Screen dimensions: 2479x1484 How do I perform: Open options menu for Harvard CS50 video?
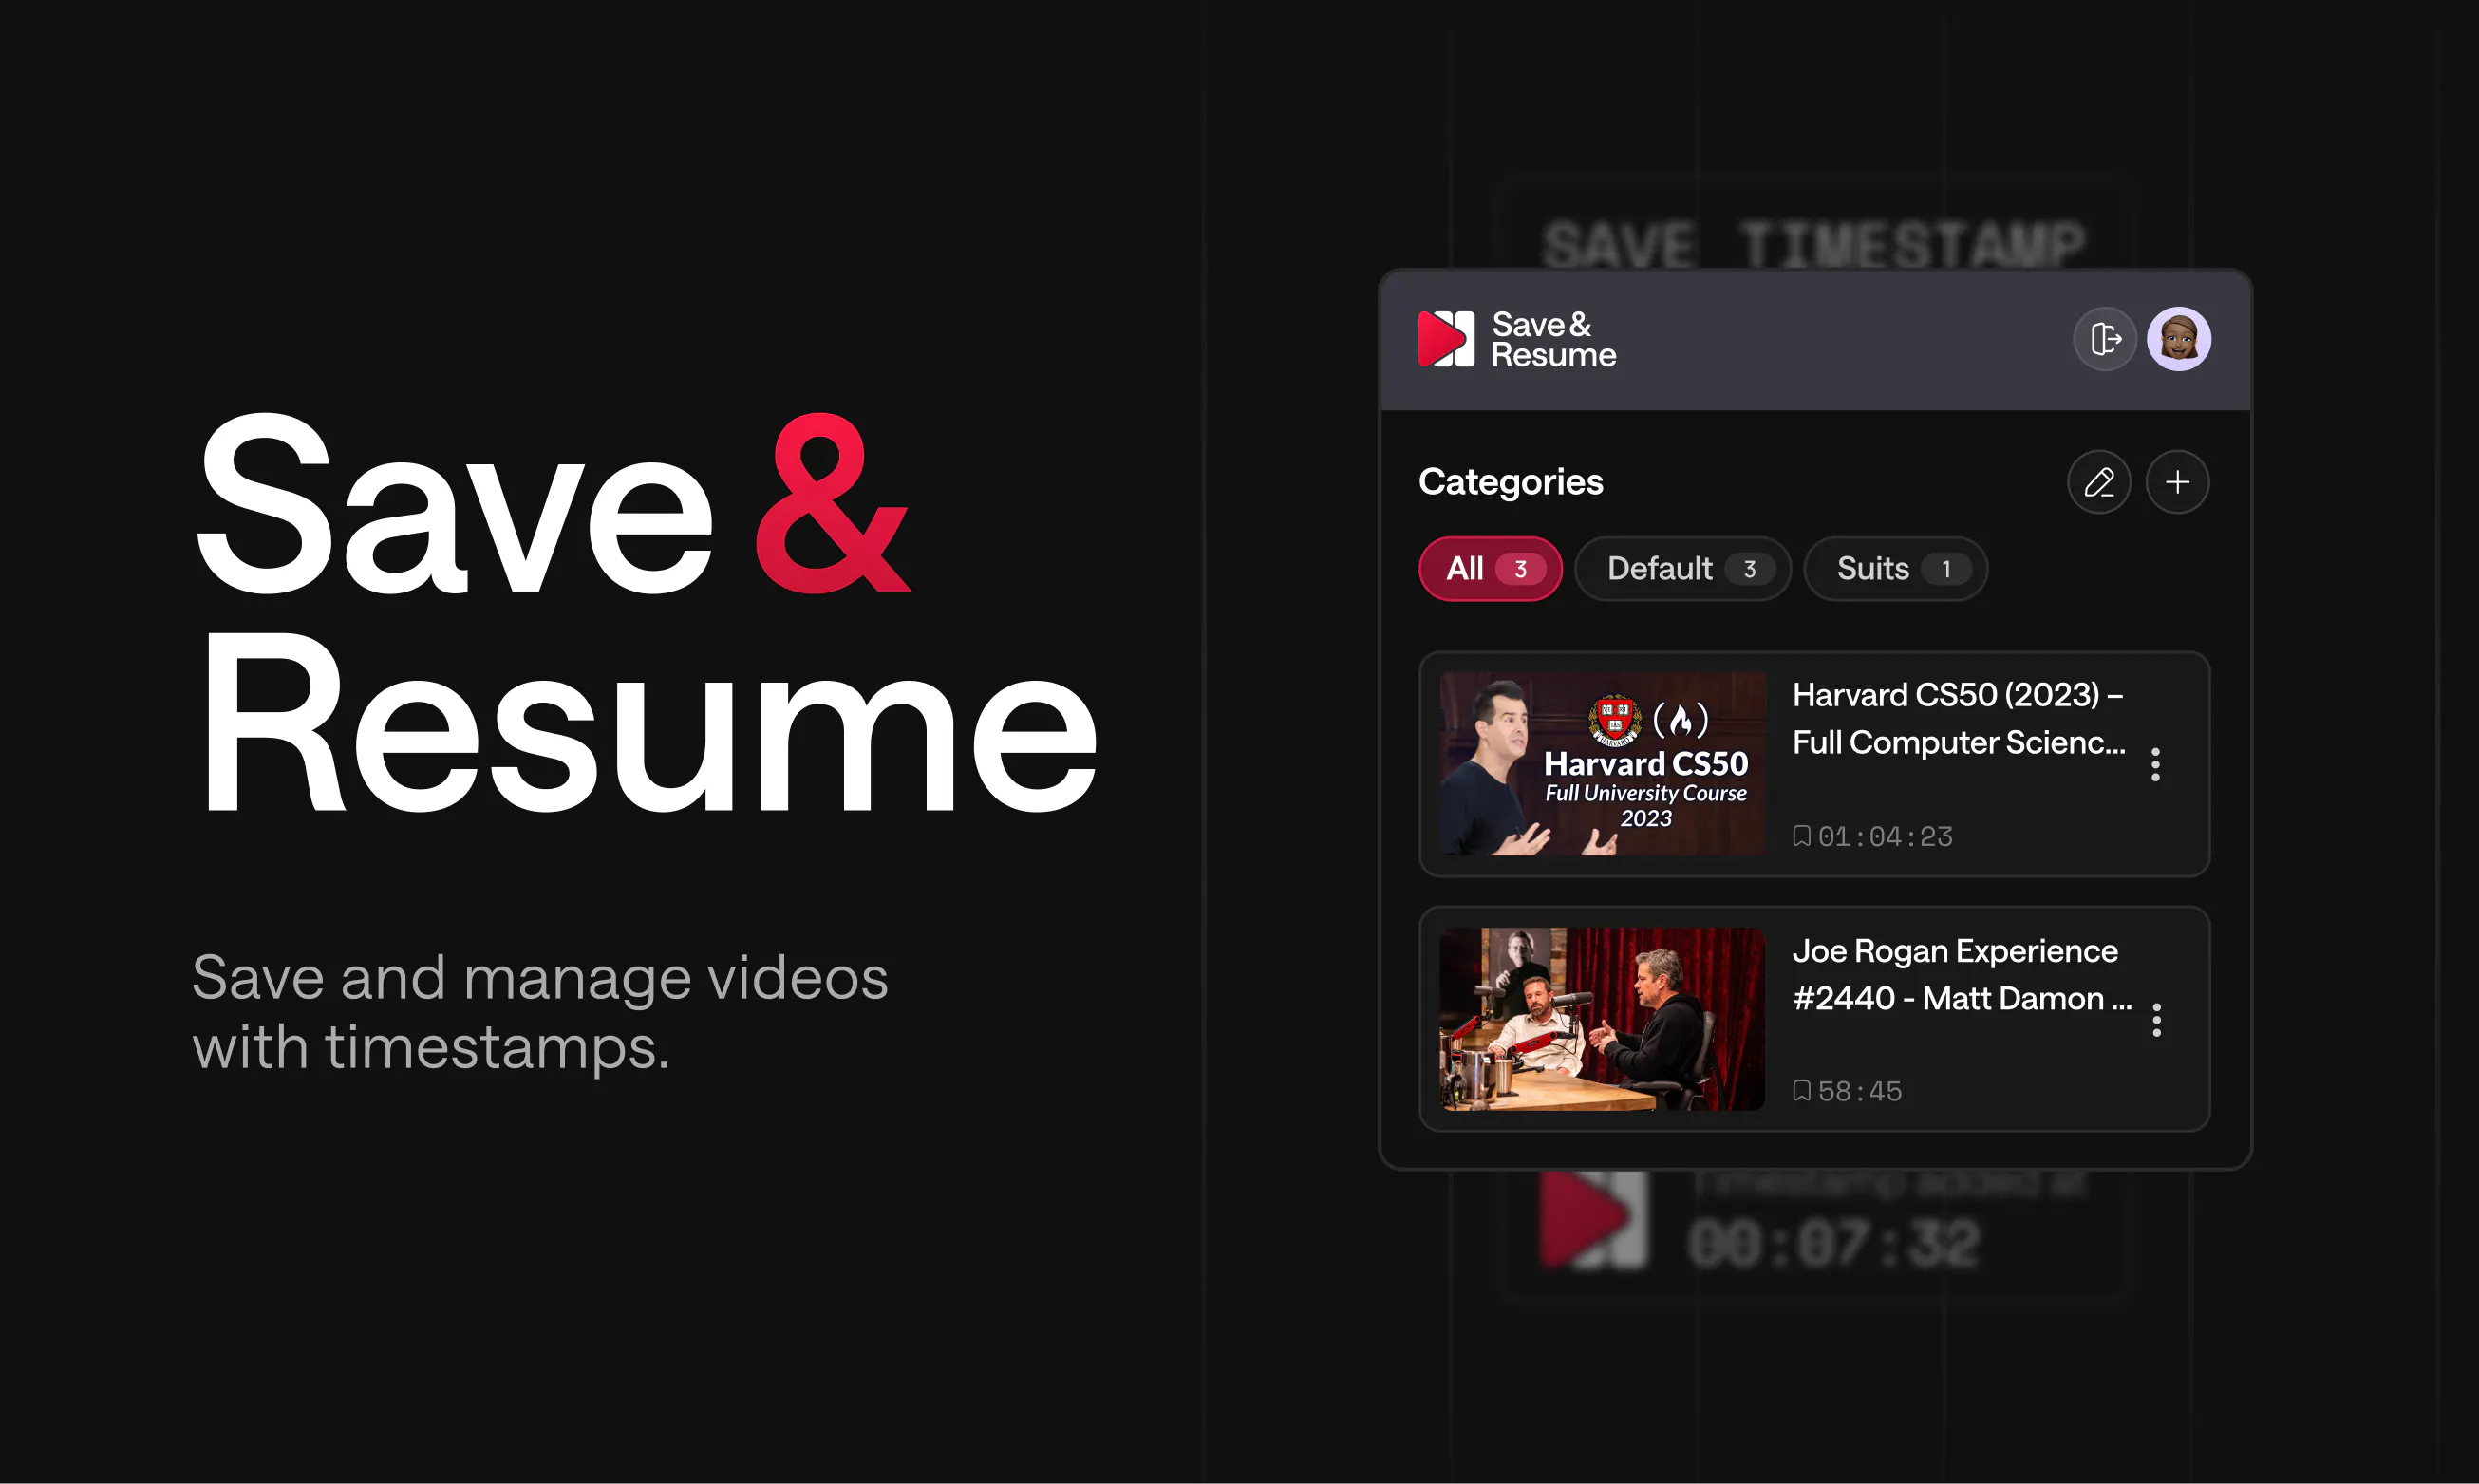[x=2155, y=765]
